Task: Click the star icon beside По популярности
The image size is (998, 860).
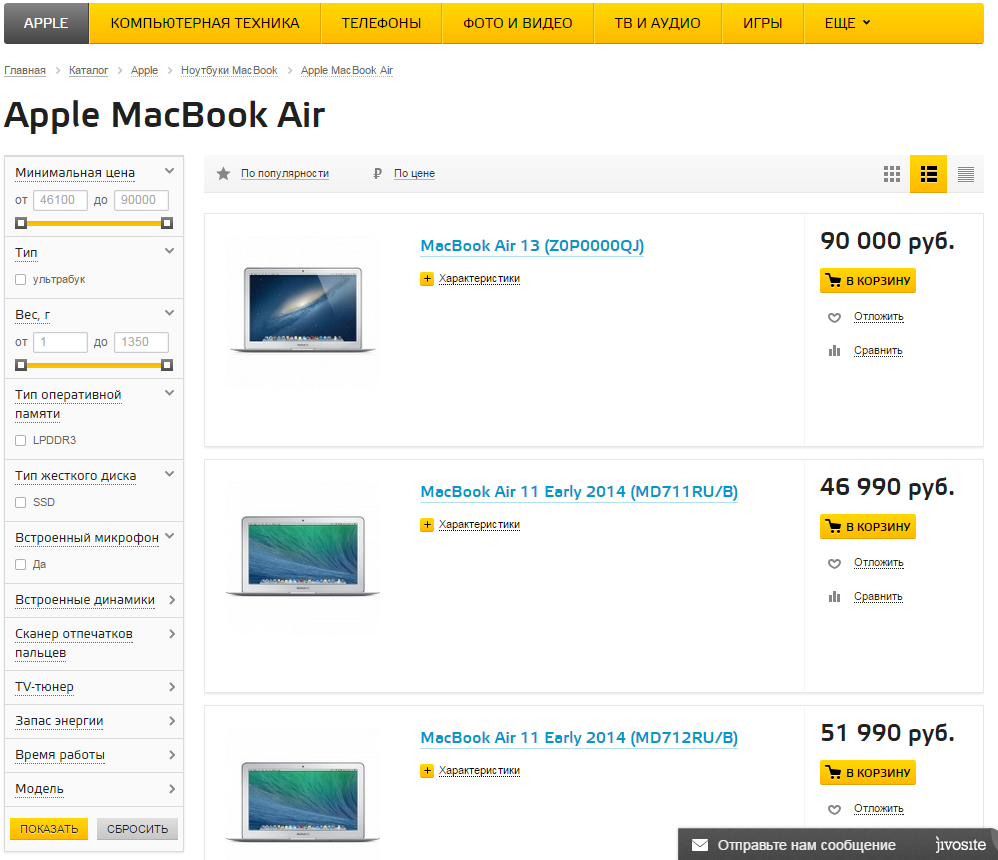Action: (223, 173)
